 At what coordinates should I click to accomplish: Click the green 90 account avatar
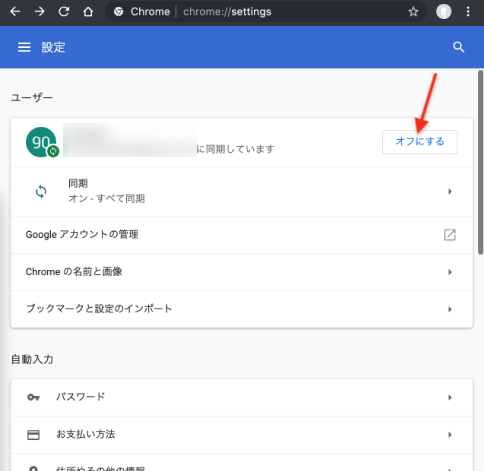pos(41,142)
